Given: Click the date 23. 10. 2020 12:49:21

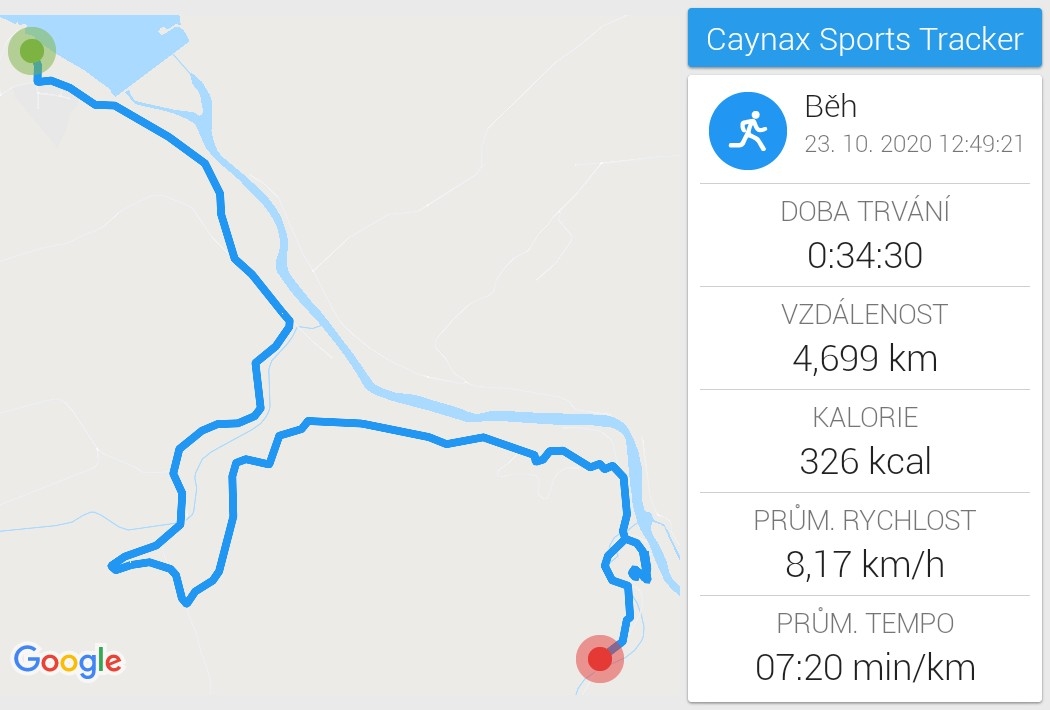Looking at the screenshot, I should coord(914,144).
